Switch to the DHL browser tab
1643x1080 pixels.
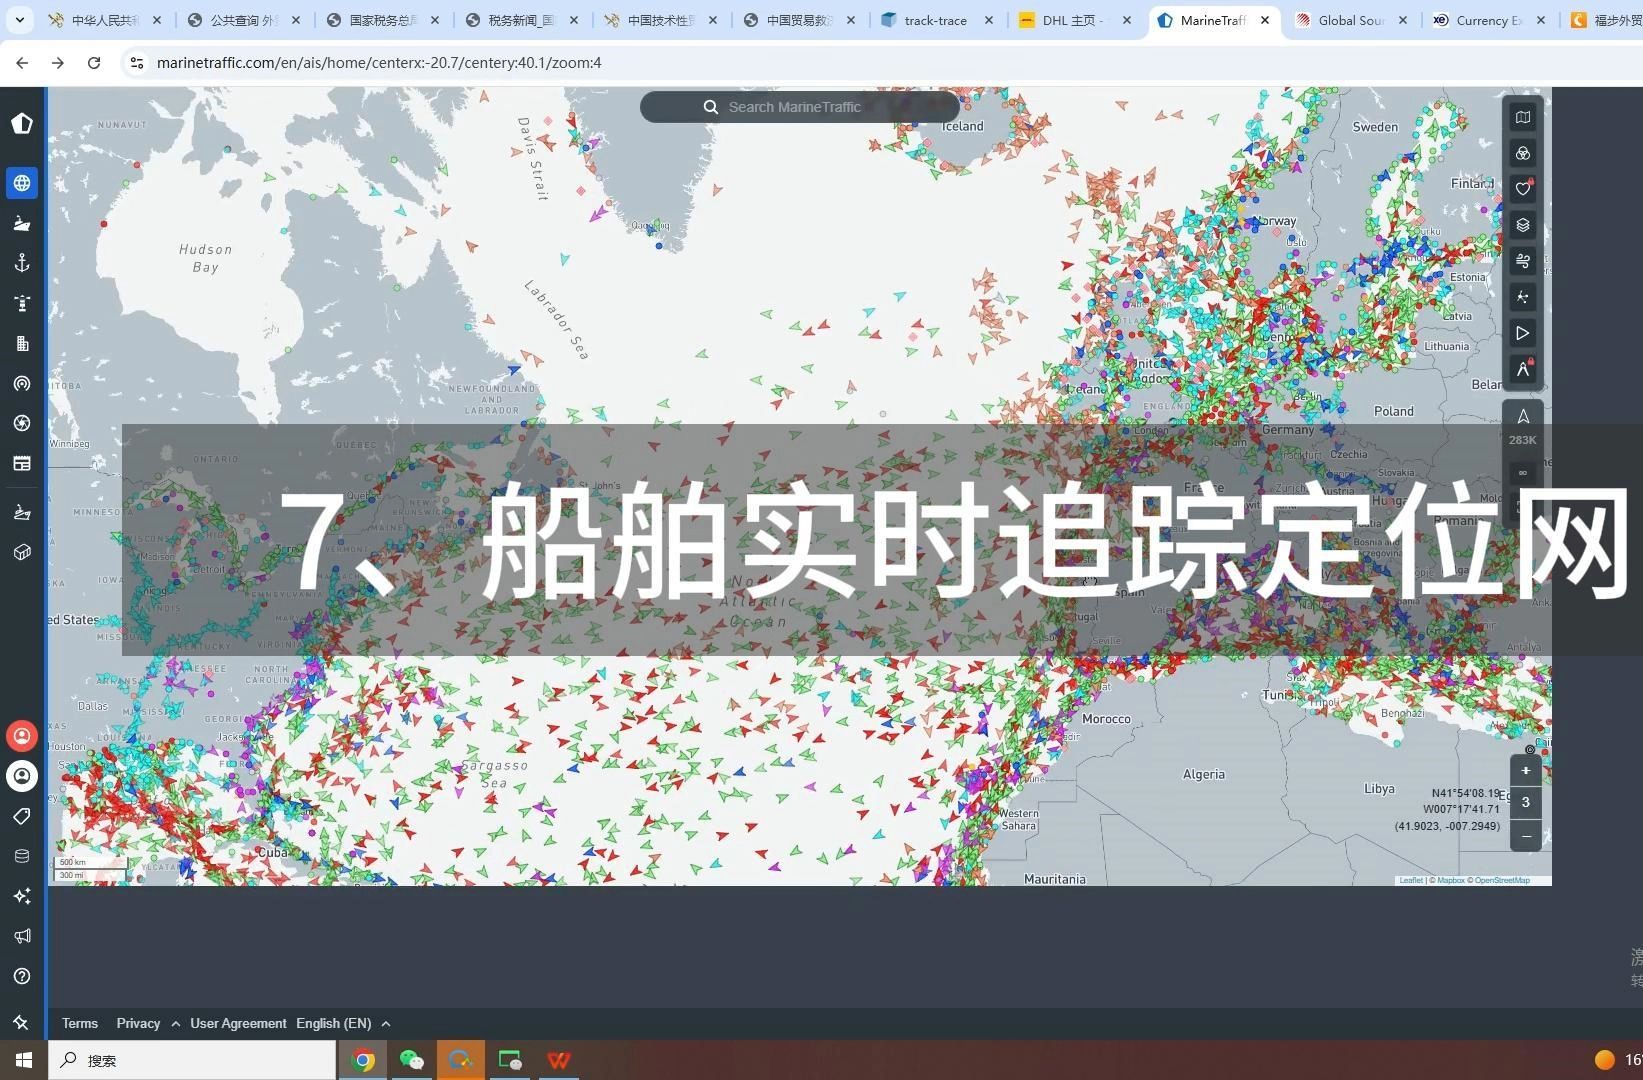click(1075, 20)
